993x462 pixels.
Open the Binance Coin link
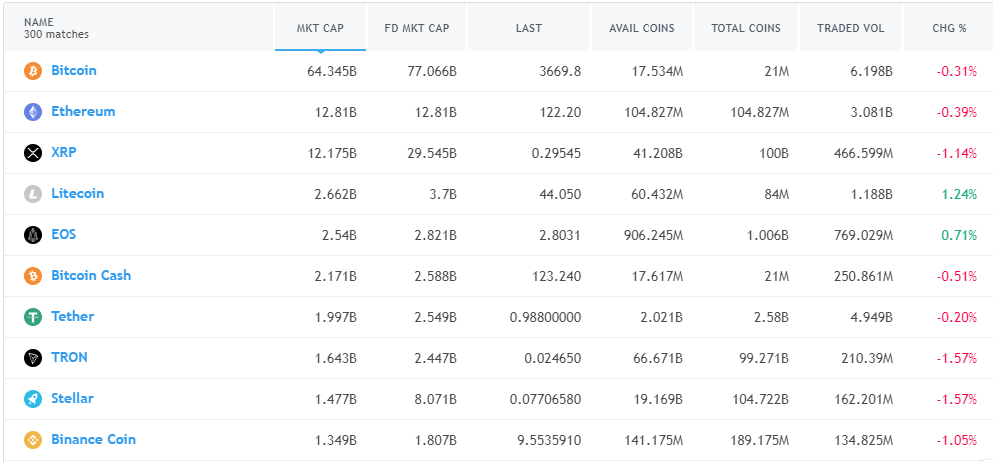tap(94, 439)
